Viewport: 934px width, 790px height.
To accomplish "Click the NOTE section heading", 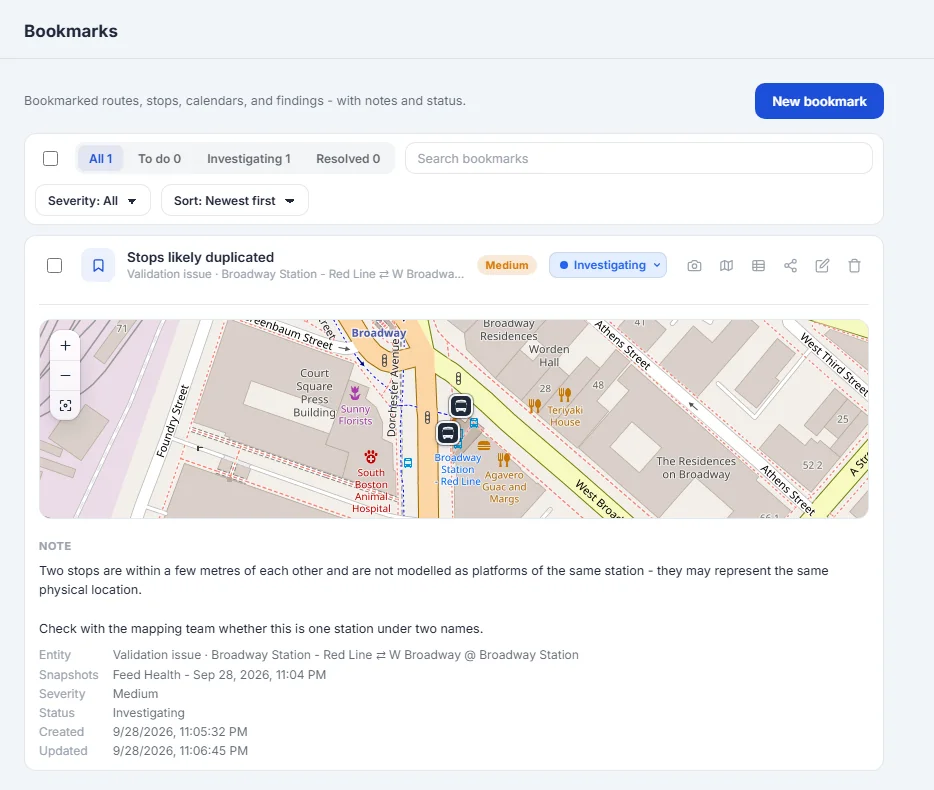I will 55,546.
